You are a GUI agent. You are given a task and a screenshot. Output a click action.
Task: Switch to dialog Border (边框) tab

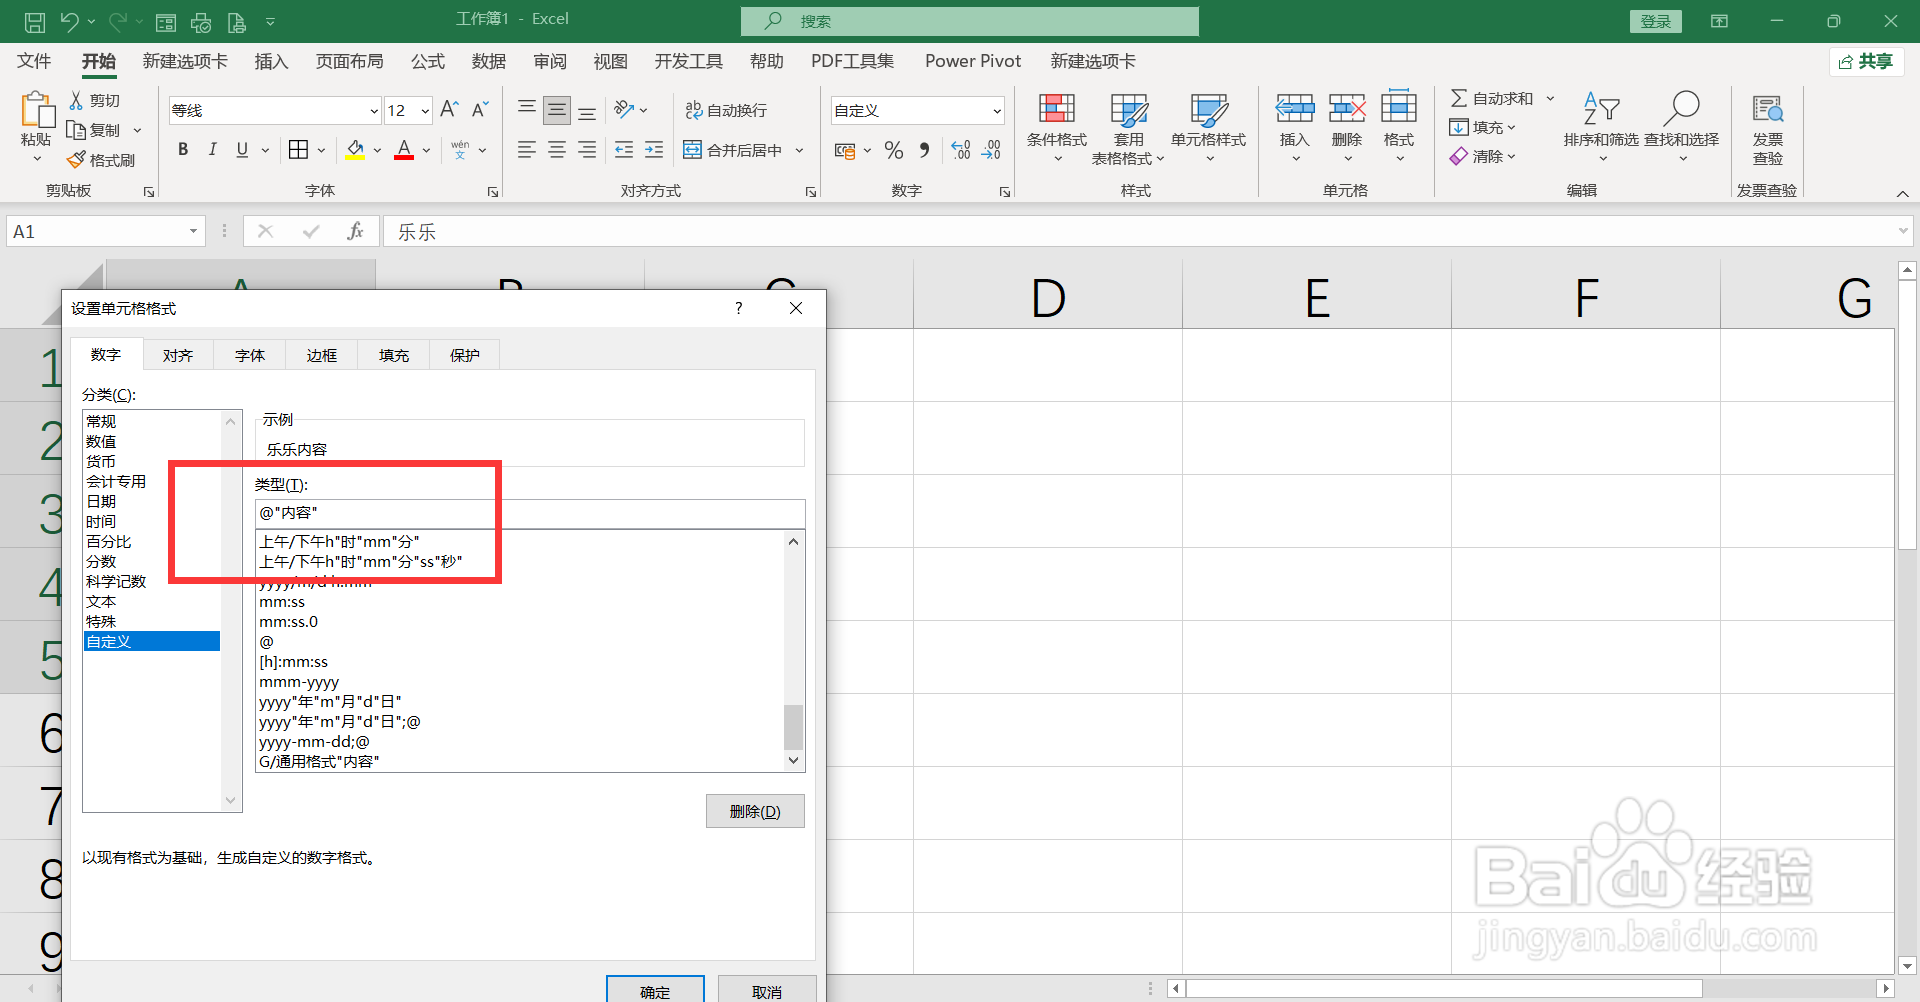coord(322,355)
